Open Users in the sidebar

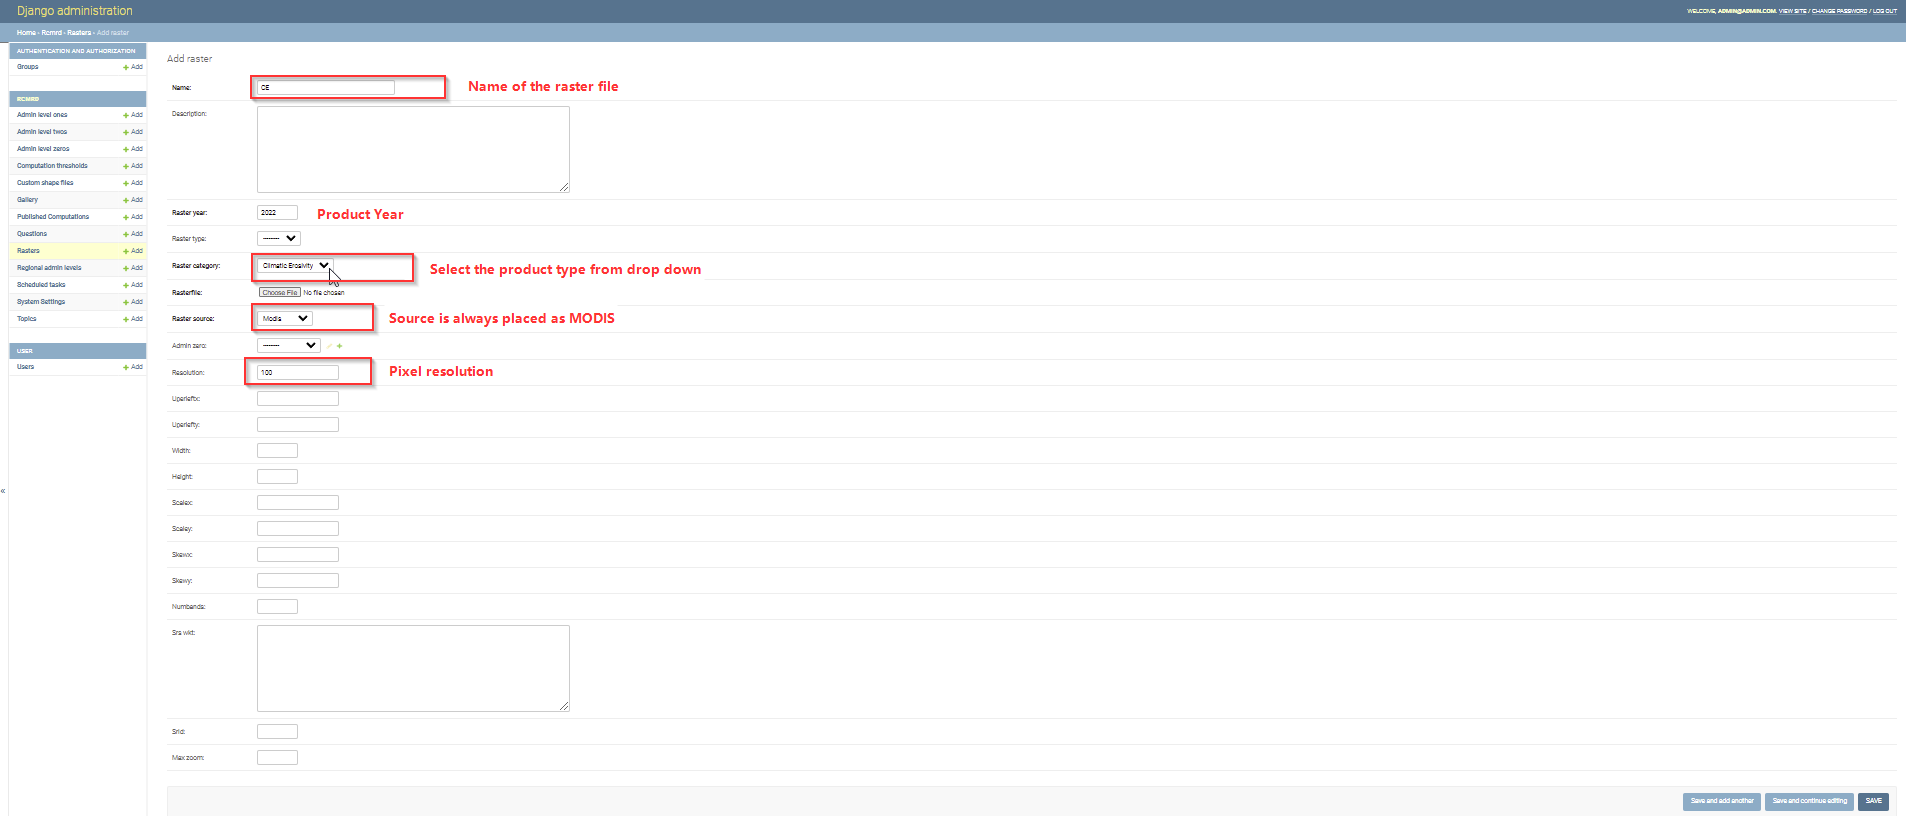coord(26,367)
